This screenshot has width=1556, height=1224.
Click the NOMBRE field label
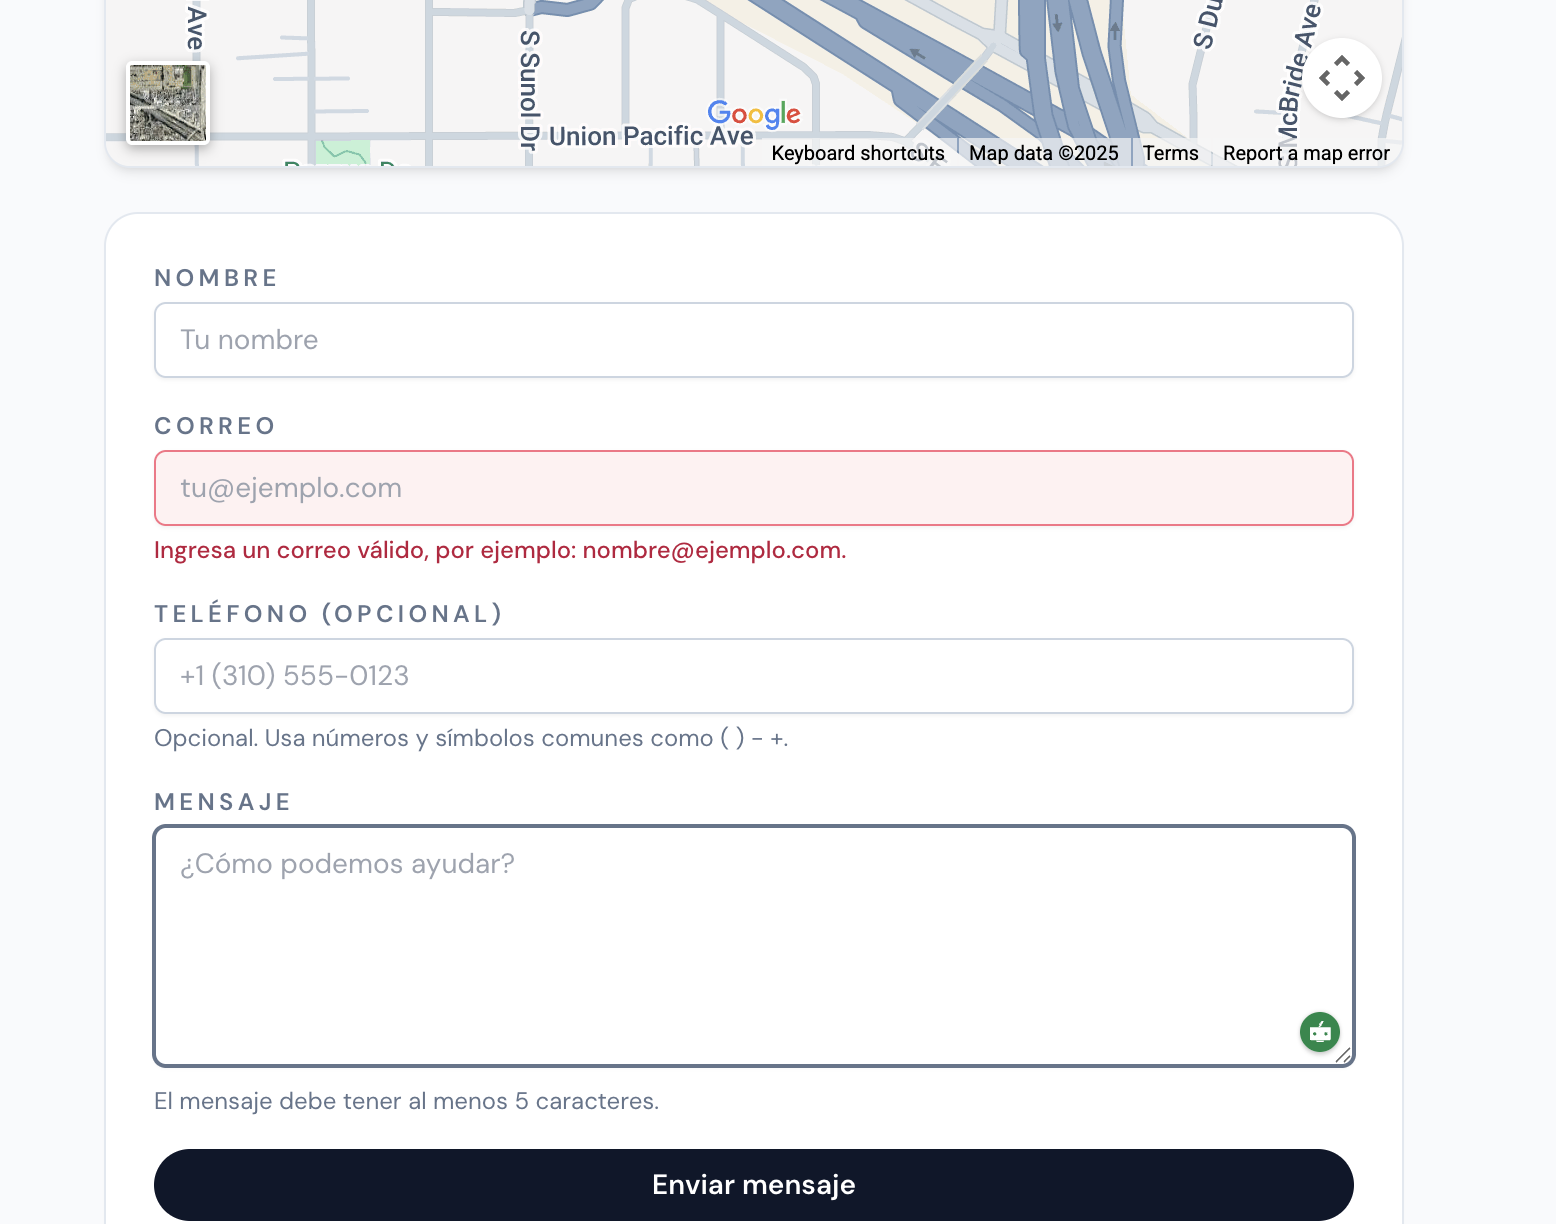pos(215,277)
